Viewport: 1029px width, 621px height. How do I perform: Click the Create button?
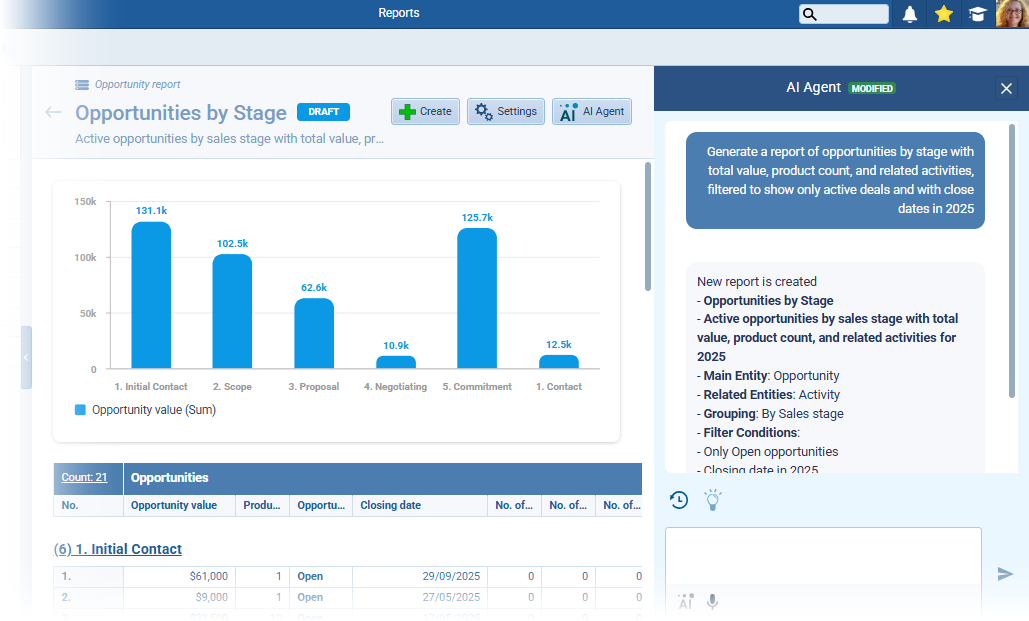point(425,112)
